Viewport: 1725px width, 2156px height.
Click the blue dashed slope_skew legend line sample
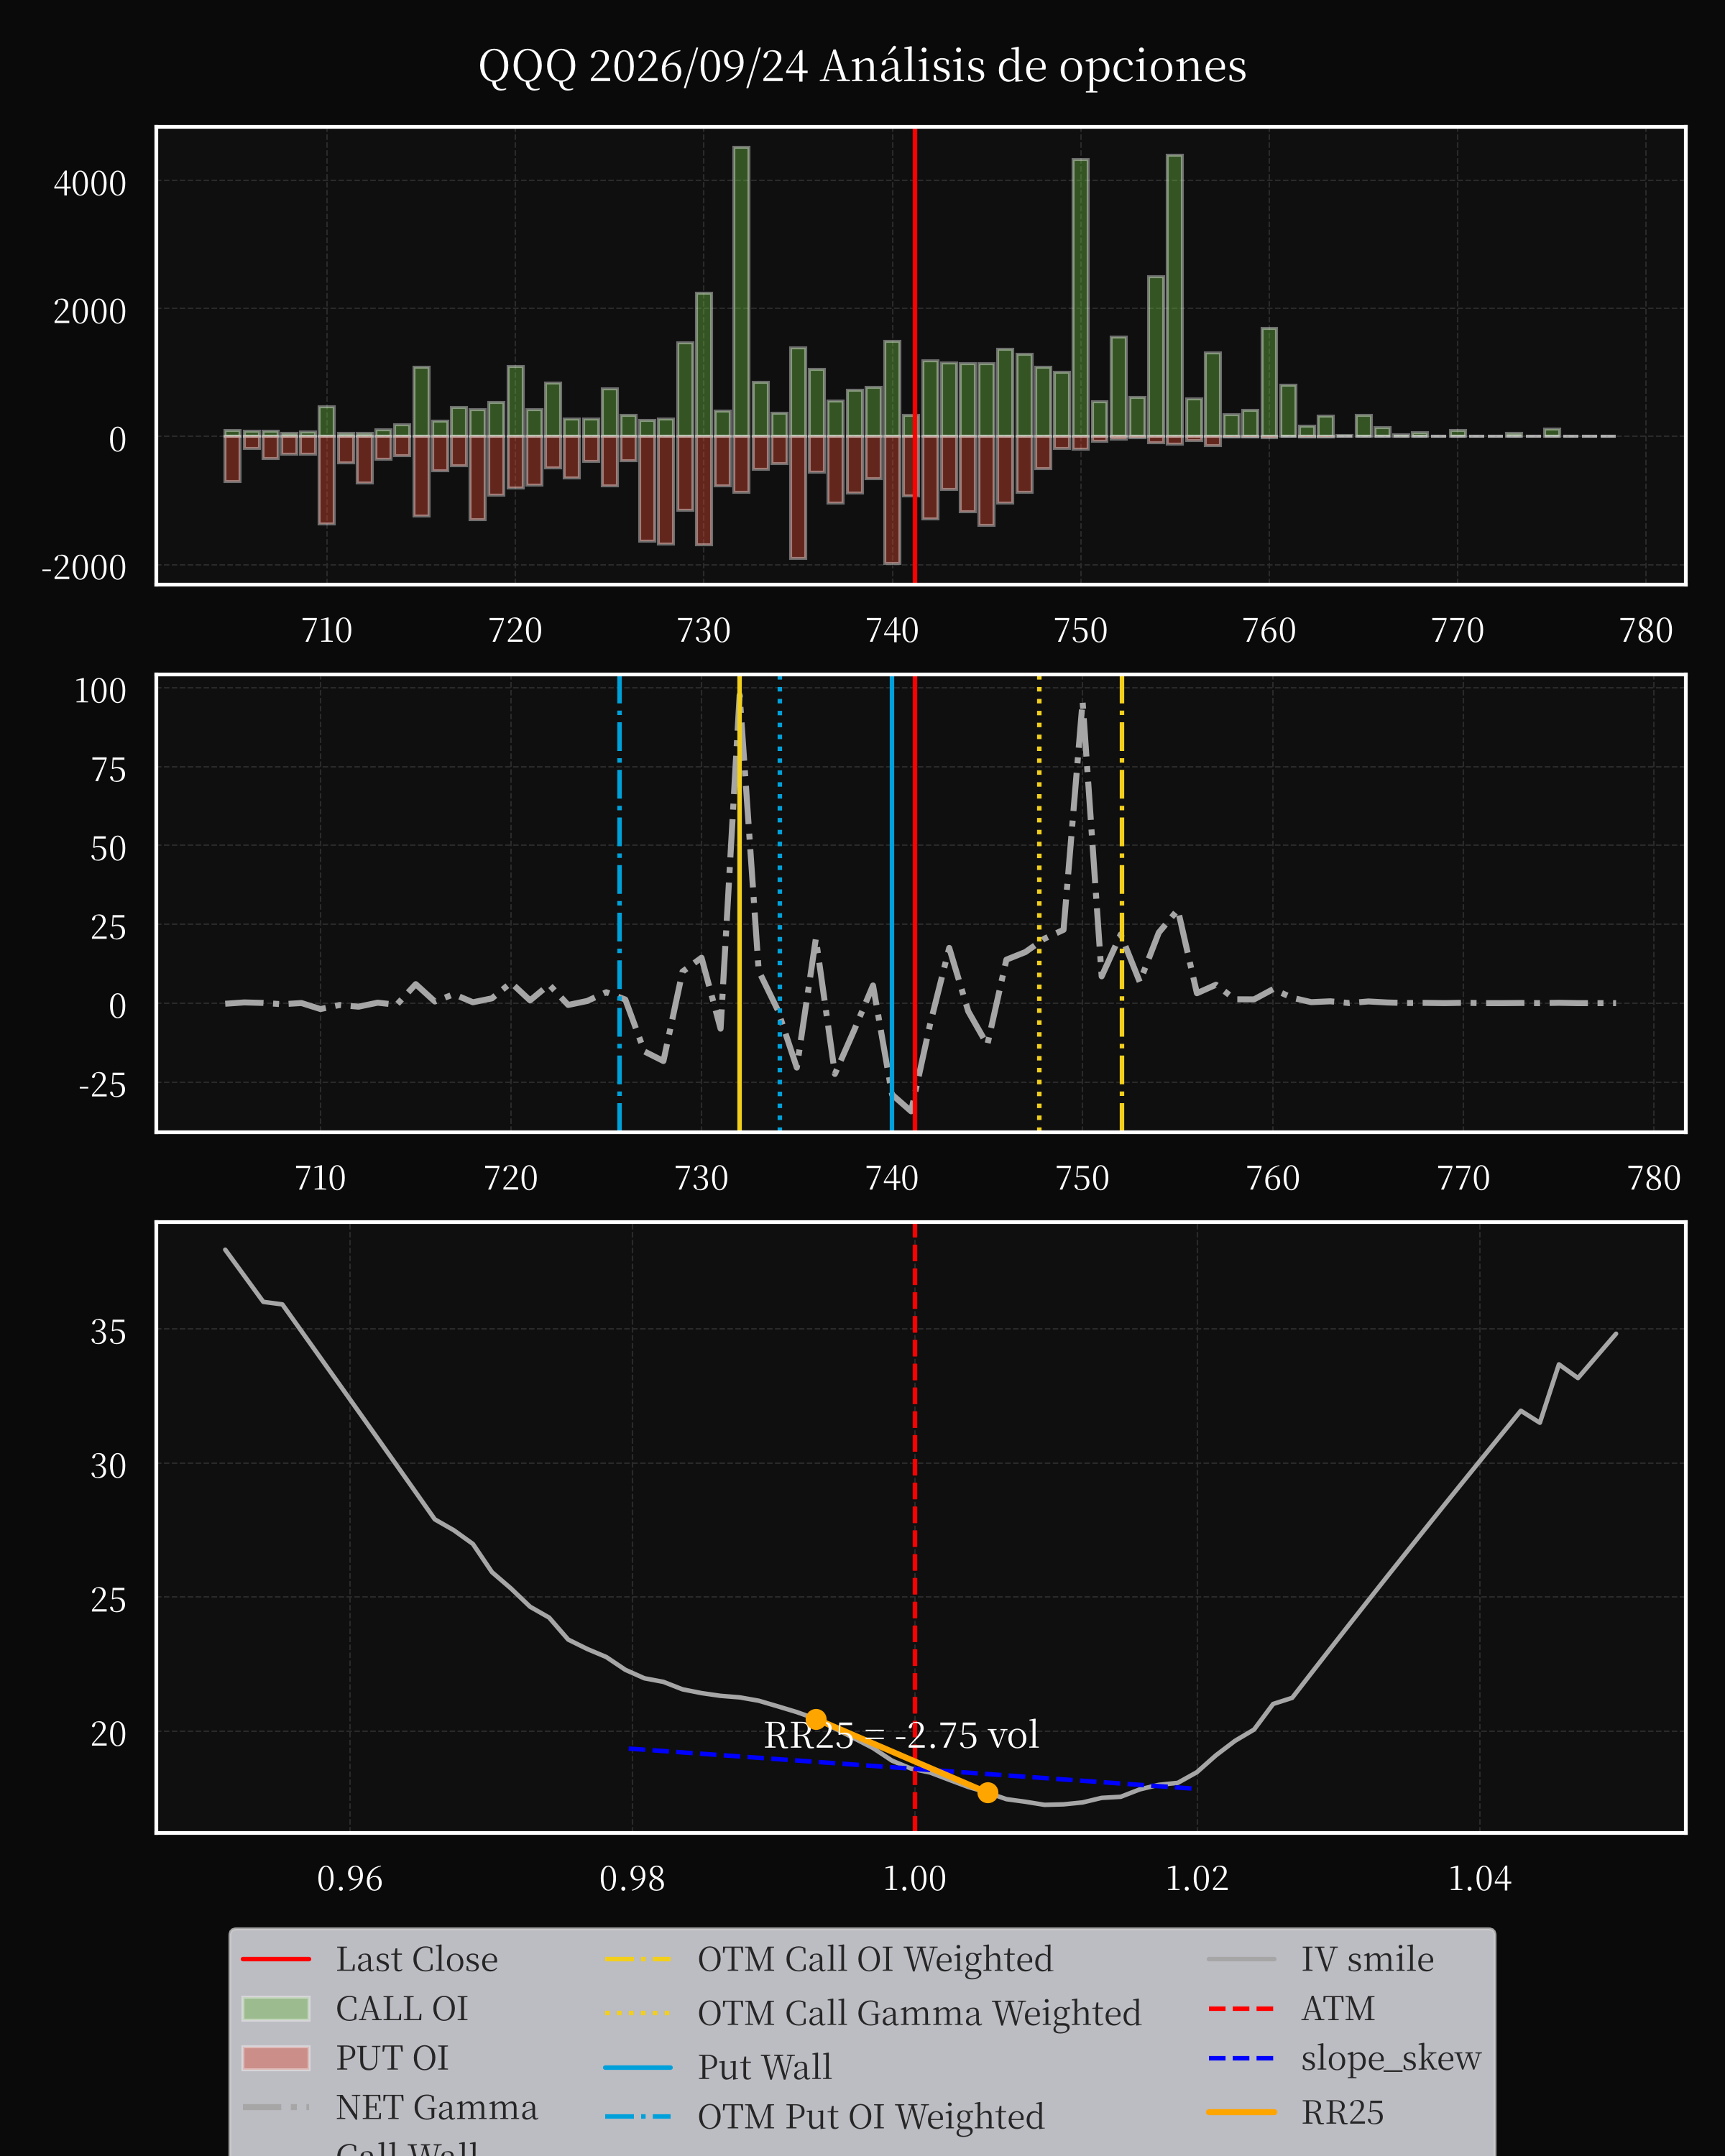pos(1242,2058)
